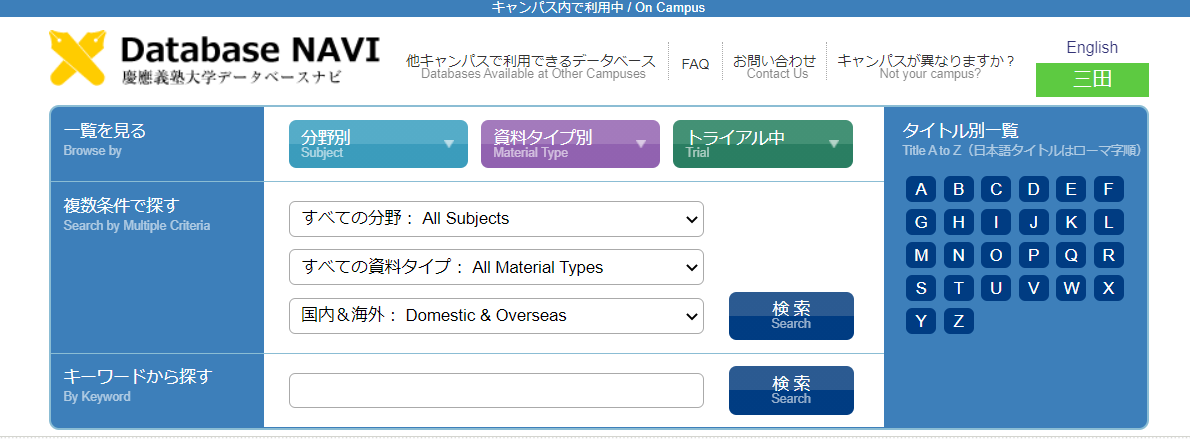Click the 'By Keyword' label
The width and height of the screenshot is (1190, 439).
[97, 396]
